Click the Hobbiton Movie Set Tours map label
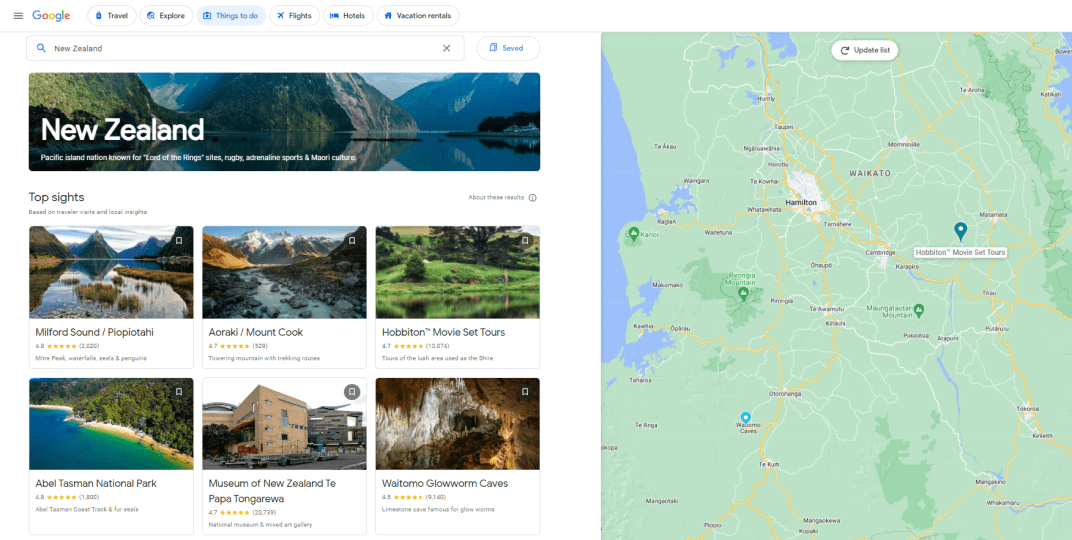The height and width of the screenshot is (540, 1072). click(x=960, y=252)
